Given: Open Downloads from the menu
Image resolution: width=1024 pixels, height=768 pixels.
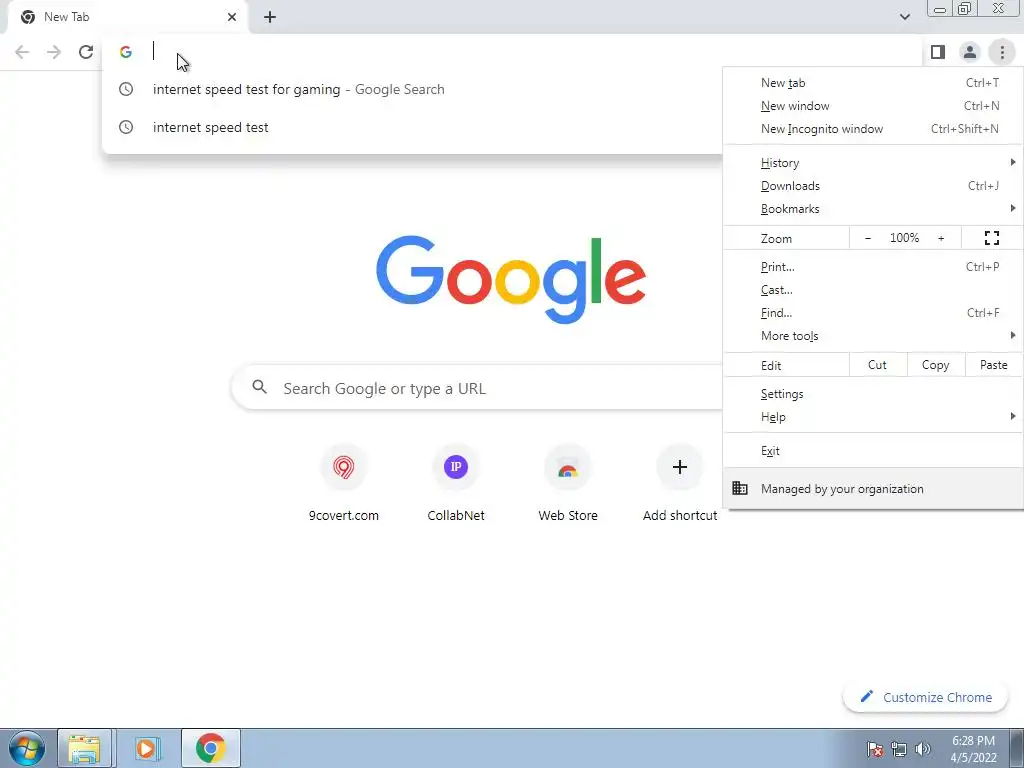Looking at the screenshot, I should [873, 185].
